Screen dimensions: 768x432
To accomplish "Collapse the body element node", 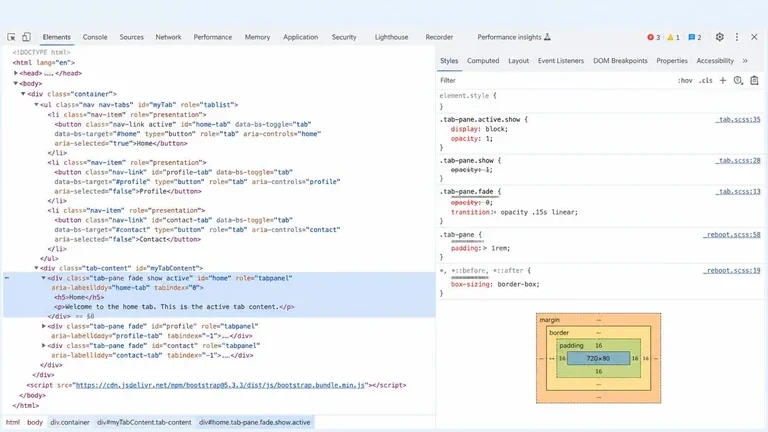I will pos(16,84).
